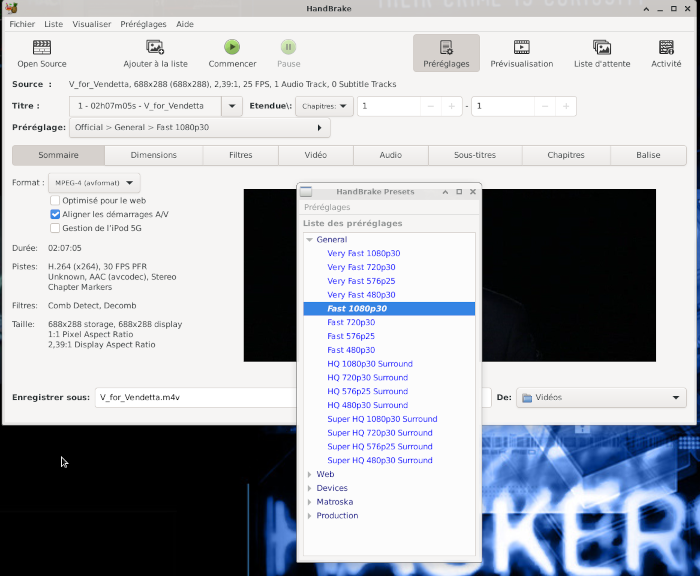Click the Open Source film icon
This screenshot has width=700, height=576.
coord(42,47)
